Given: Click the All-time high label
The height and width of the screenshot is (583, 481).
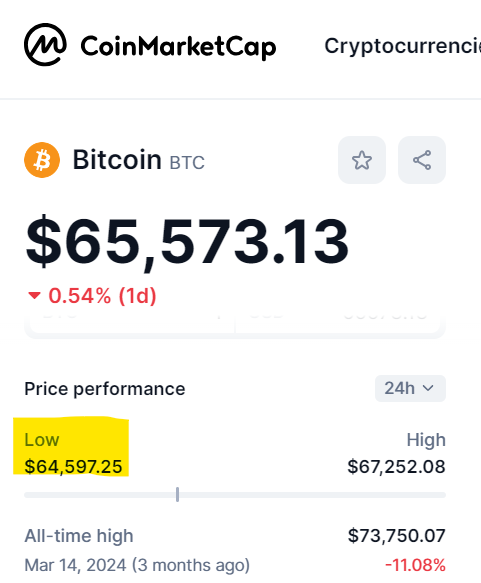Looking at the screenshot, I should point(79,536).
